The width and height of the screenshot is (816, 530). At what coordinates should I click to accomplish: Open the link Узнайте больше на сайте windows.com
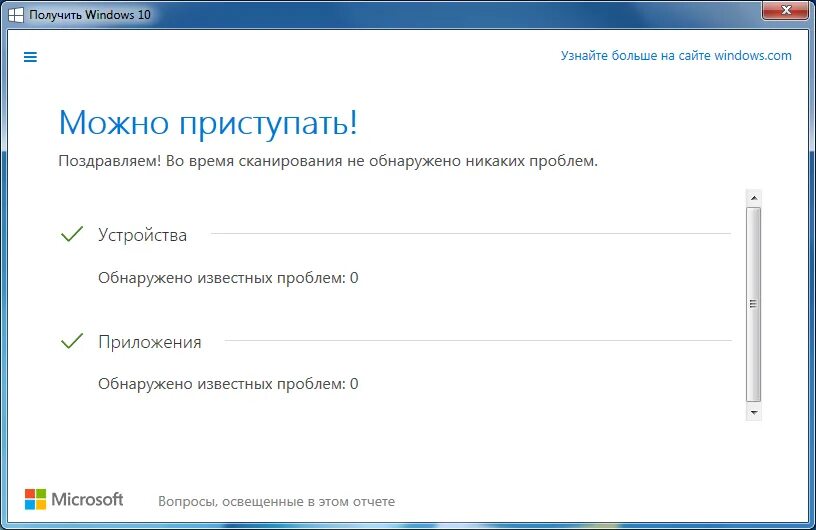point(675,56)
